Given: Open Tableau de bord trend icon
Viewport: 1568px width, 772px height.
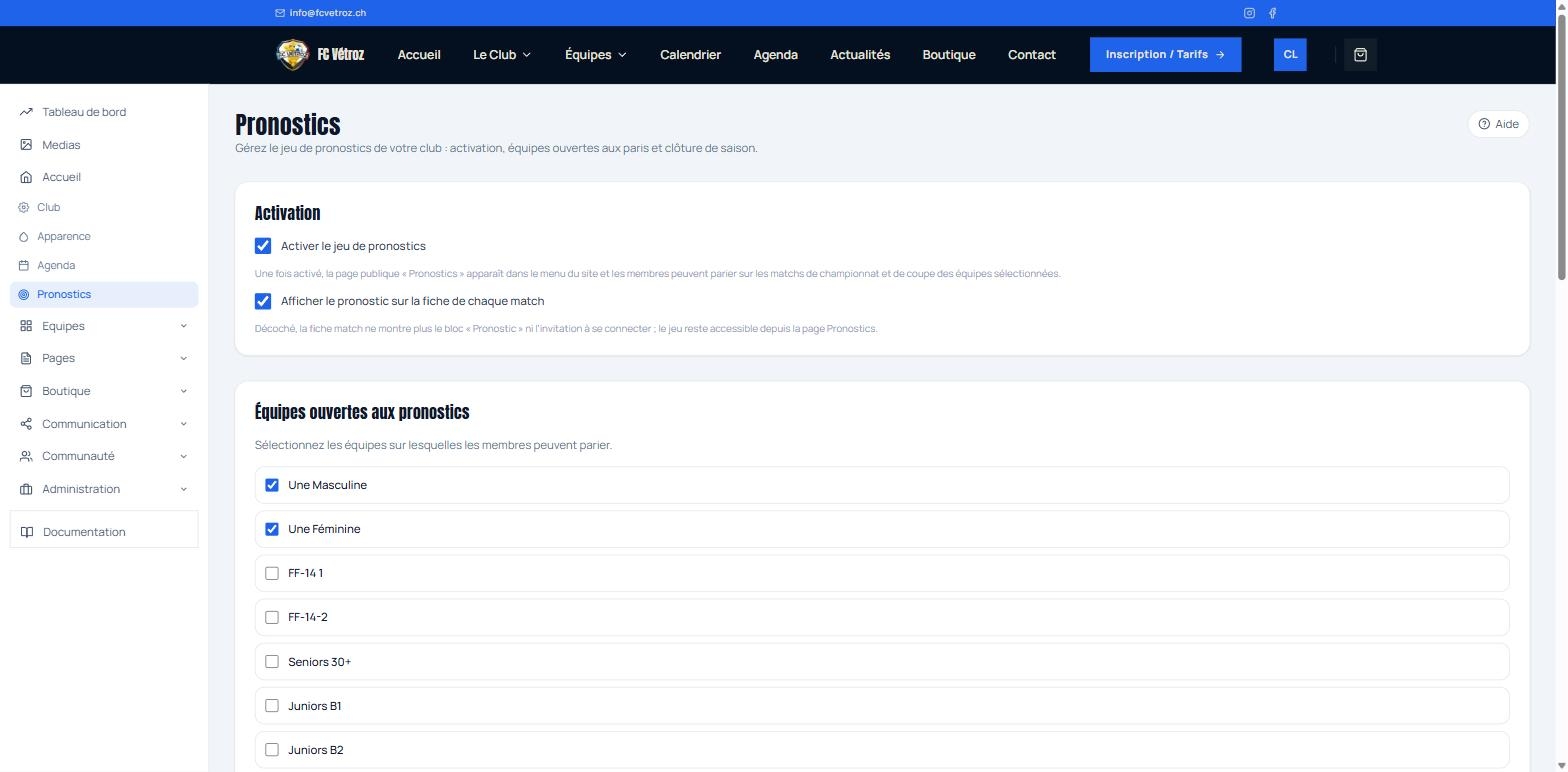Looking at the screenshot, I should 26,112.
